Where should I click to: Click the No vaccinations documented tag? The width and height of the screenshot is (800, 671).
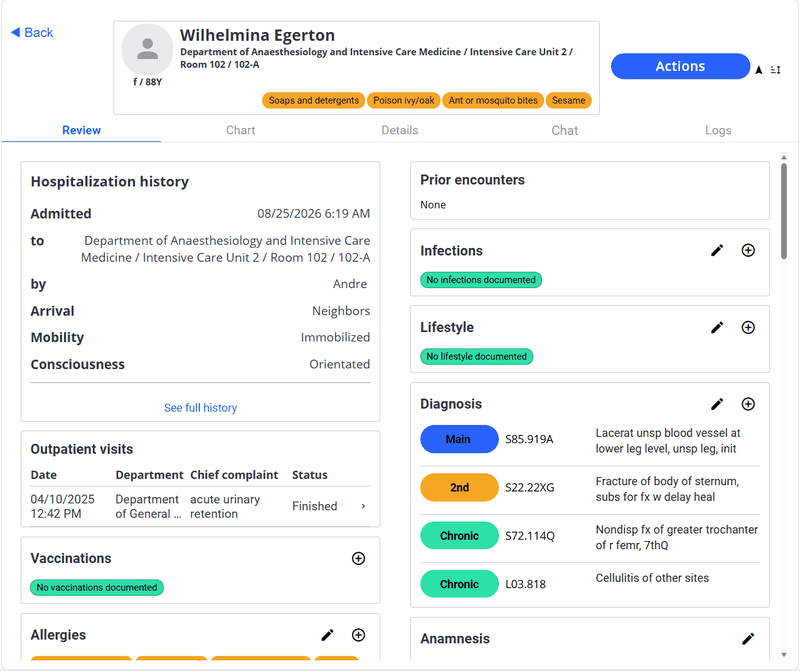pos(97,587)
